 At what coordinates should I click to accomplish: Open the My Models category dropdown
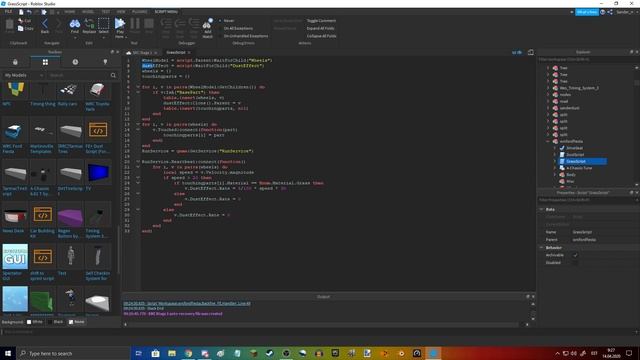click(23, 75)
